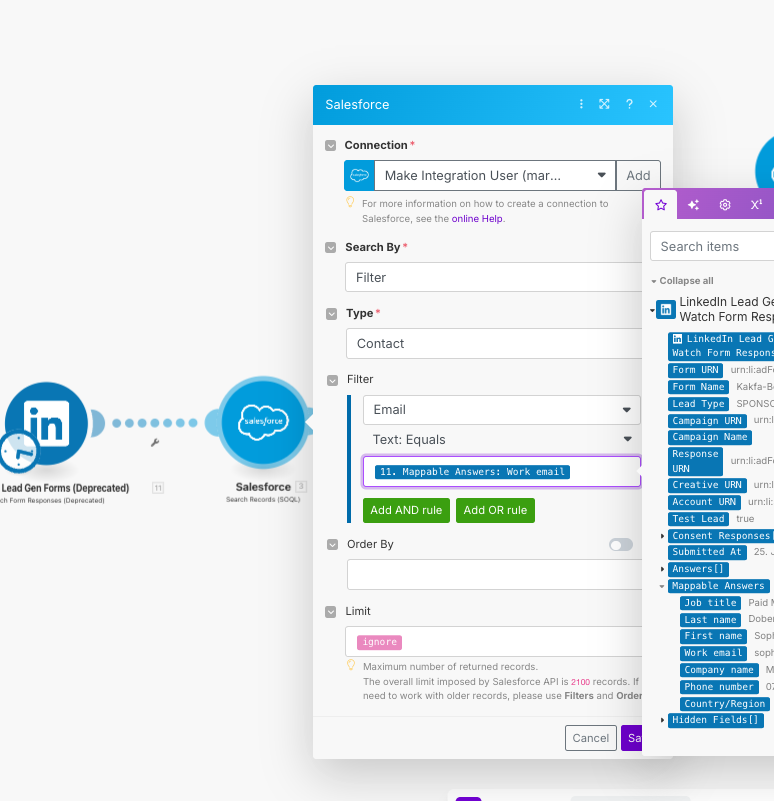Click the lightbulb hint icon under Limit
The width and height of the screenshot is (774, 801).
pos(351,665)
